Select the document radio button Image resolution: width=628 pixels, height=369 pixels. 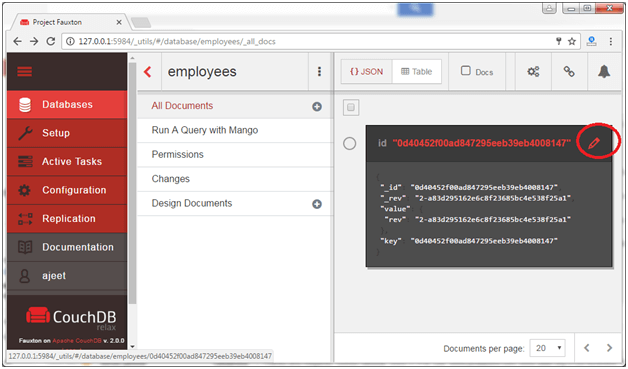click(349, 143)
